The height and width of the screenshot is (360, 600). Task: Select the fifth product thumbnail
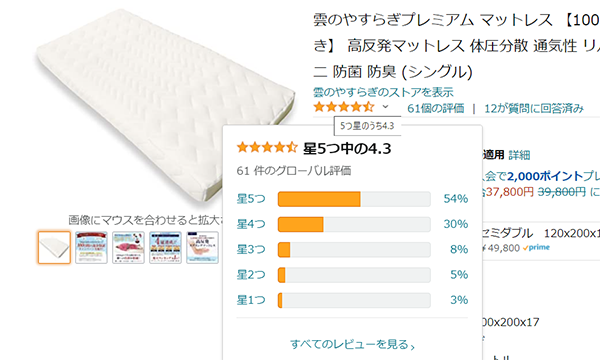202,248
